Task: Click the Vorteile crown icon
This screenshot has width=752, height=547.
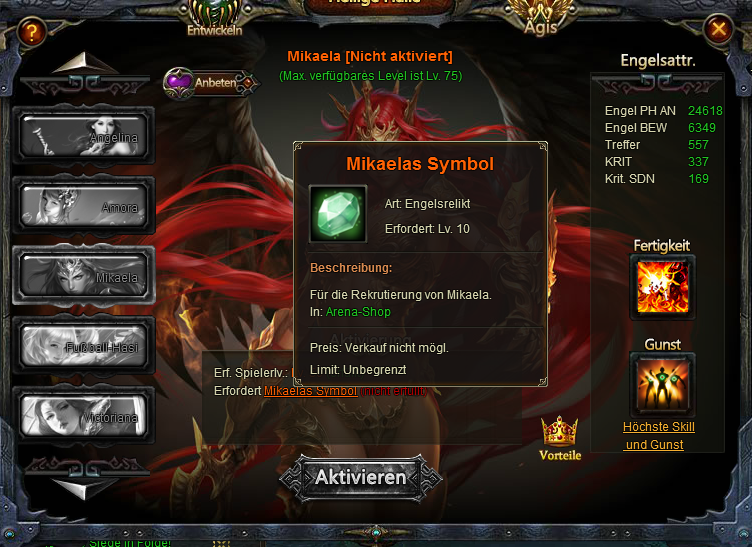Action: [560, 438]
